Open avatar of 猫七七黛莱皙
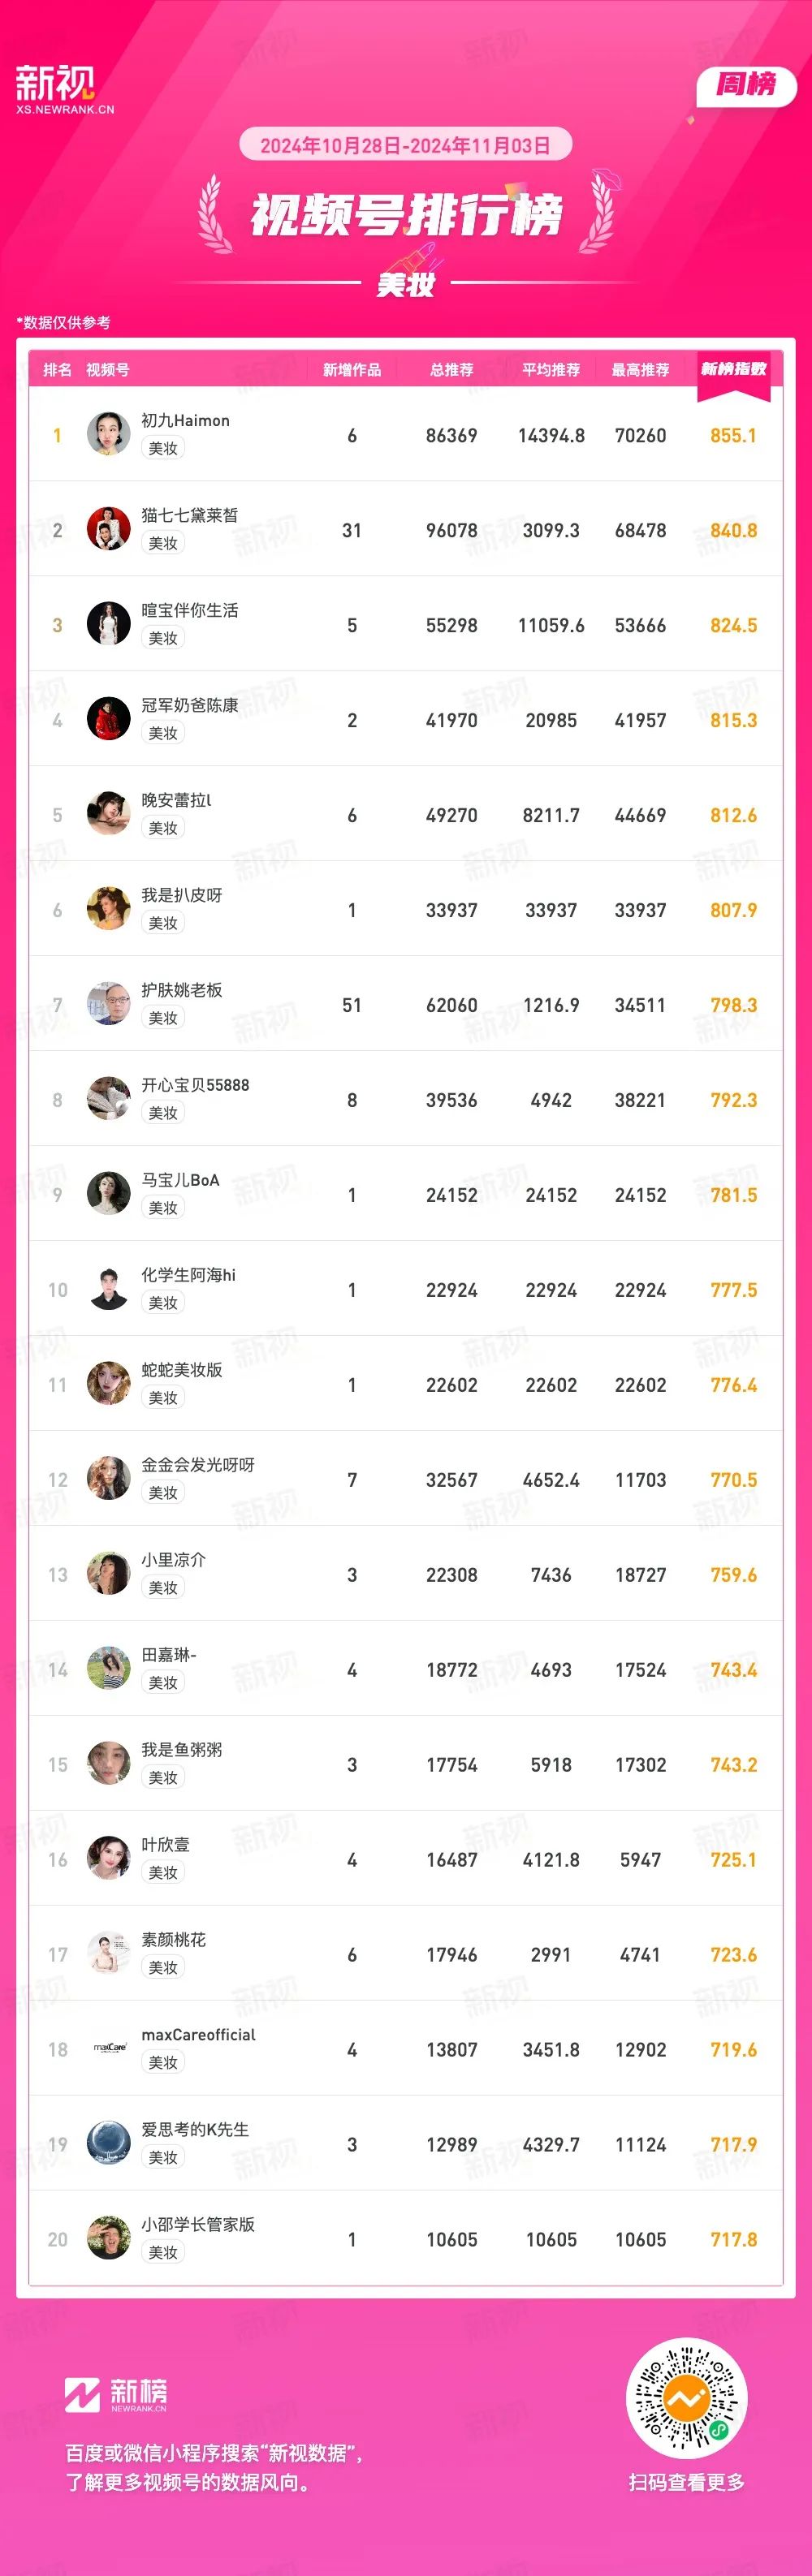Screen dimensions: 812x2576 point(108,529)
